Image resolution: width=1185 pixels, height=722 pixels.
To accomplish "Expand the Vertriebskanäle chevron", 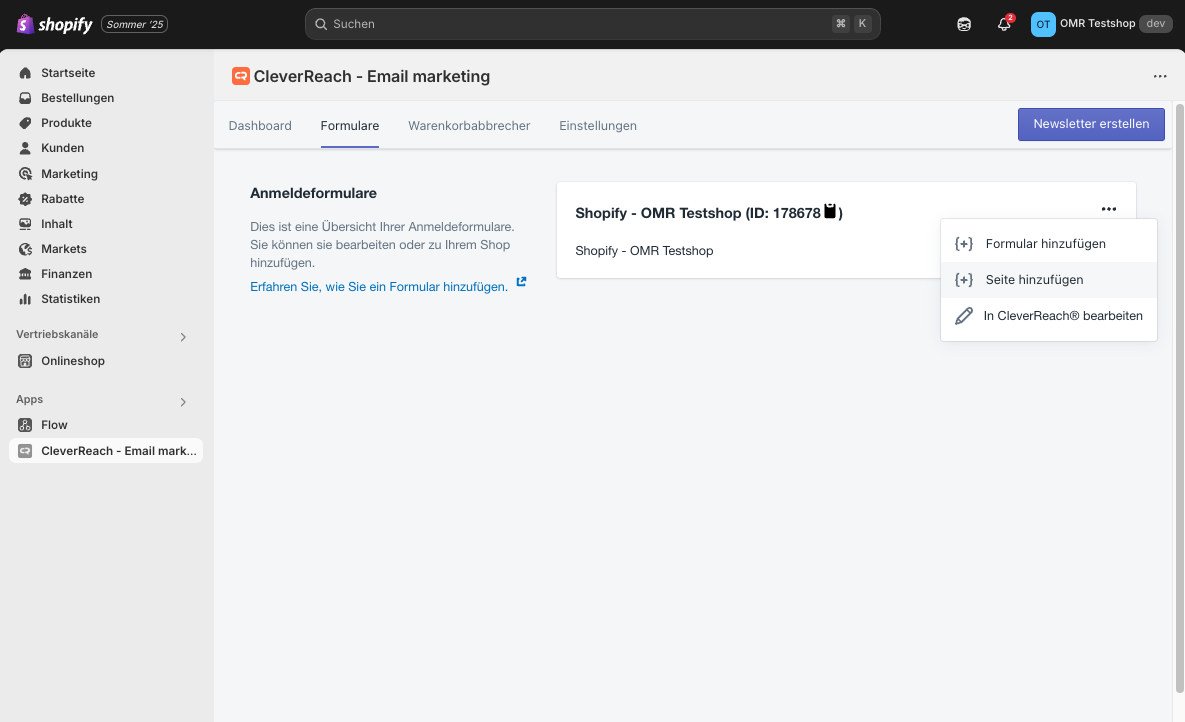I will tap(183, 337).
